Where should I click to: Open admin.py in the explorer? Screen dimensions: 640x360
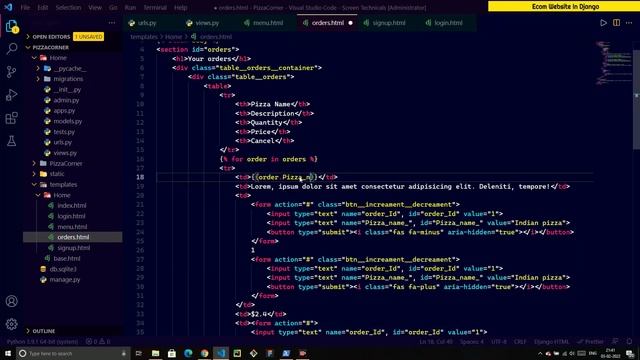tap(66, 100)
